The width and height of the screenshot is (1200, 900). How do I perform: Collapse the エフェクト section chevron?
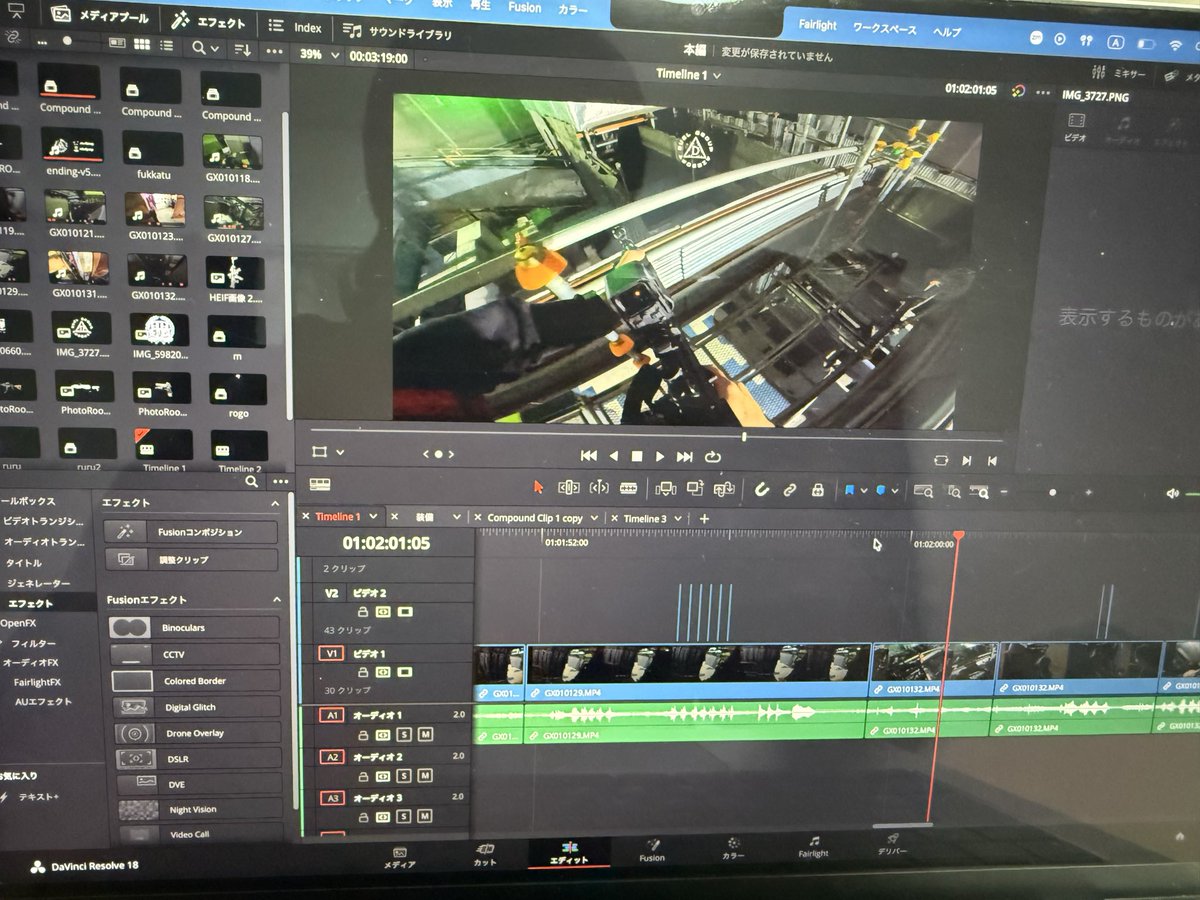tap(276, 504)
